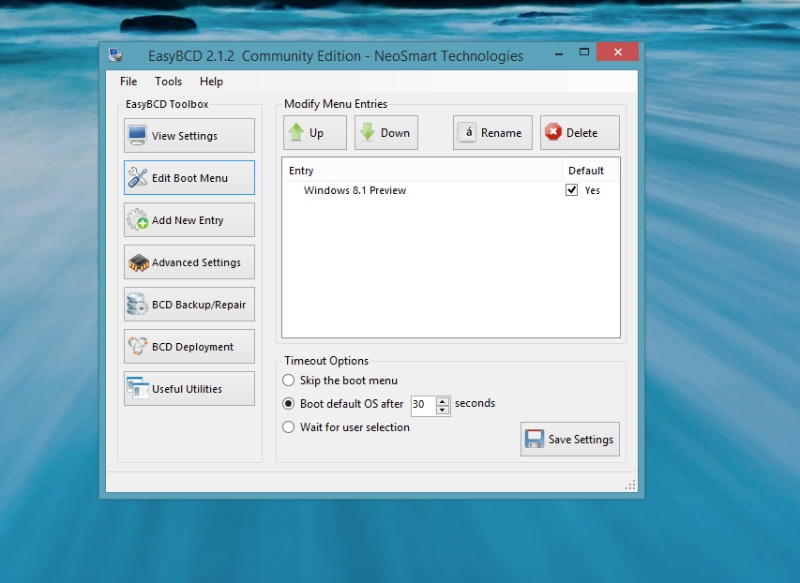Move entry up with green Up arrow

(x=315, y=133)
